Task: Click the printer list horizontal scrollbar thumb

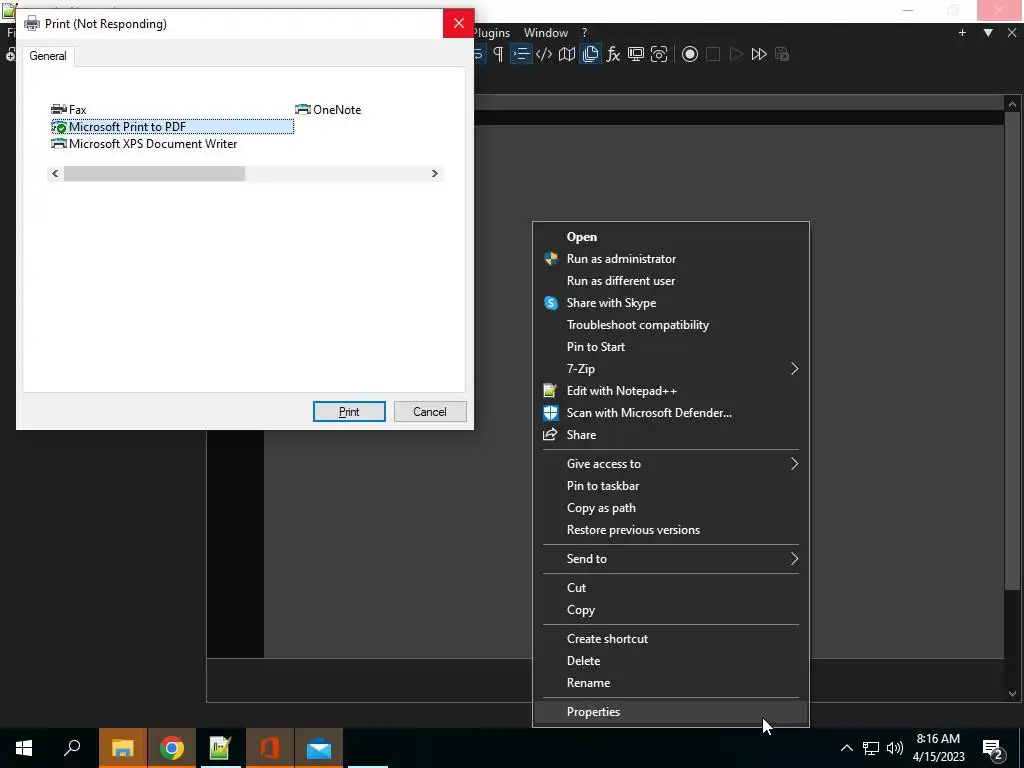Action: pyautogui.click(x=154, y=174)
